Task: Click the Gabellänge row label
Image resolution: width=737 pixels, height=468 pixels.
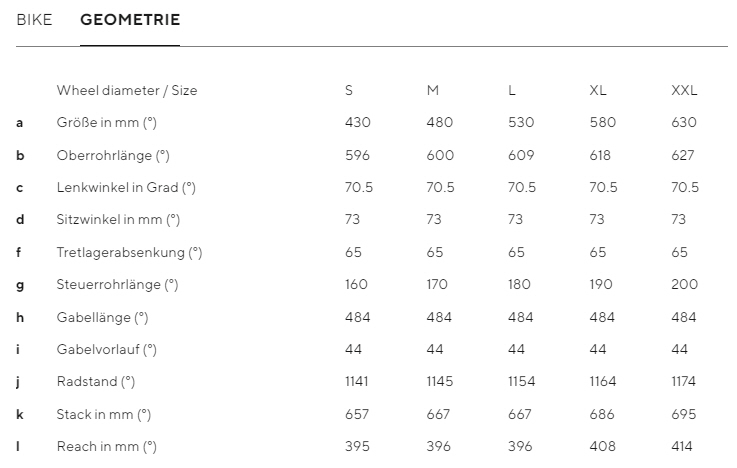Action: point(102,317)
